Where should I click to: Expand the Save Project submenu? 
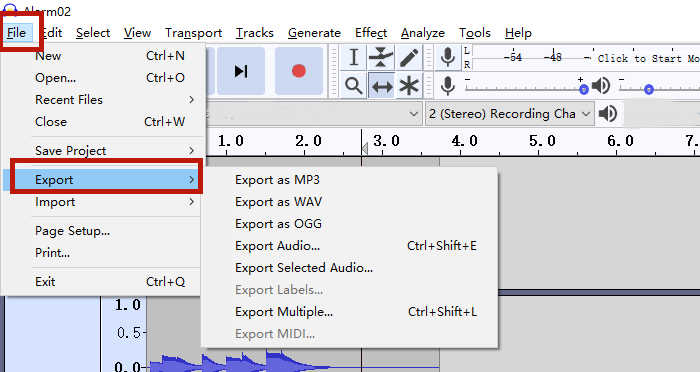coord(102,150)
